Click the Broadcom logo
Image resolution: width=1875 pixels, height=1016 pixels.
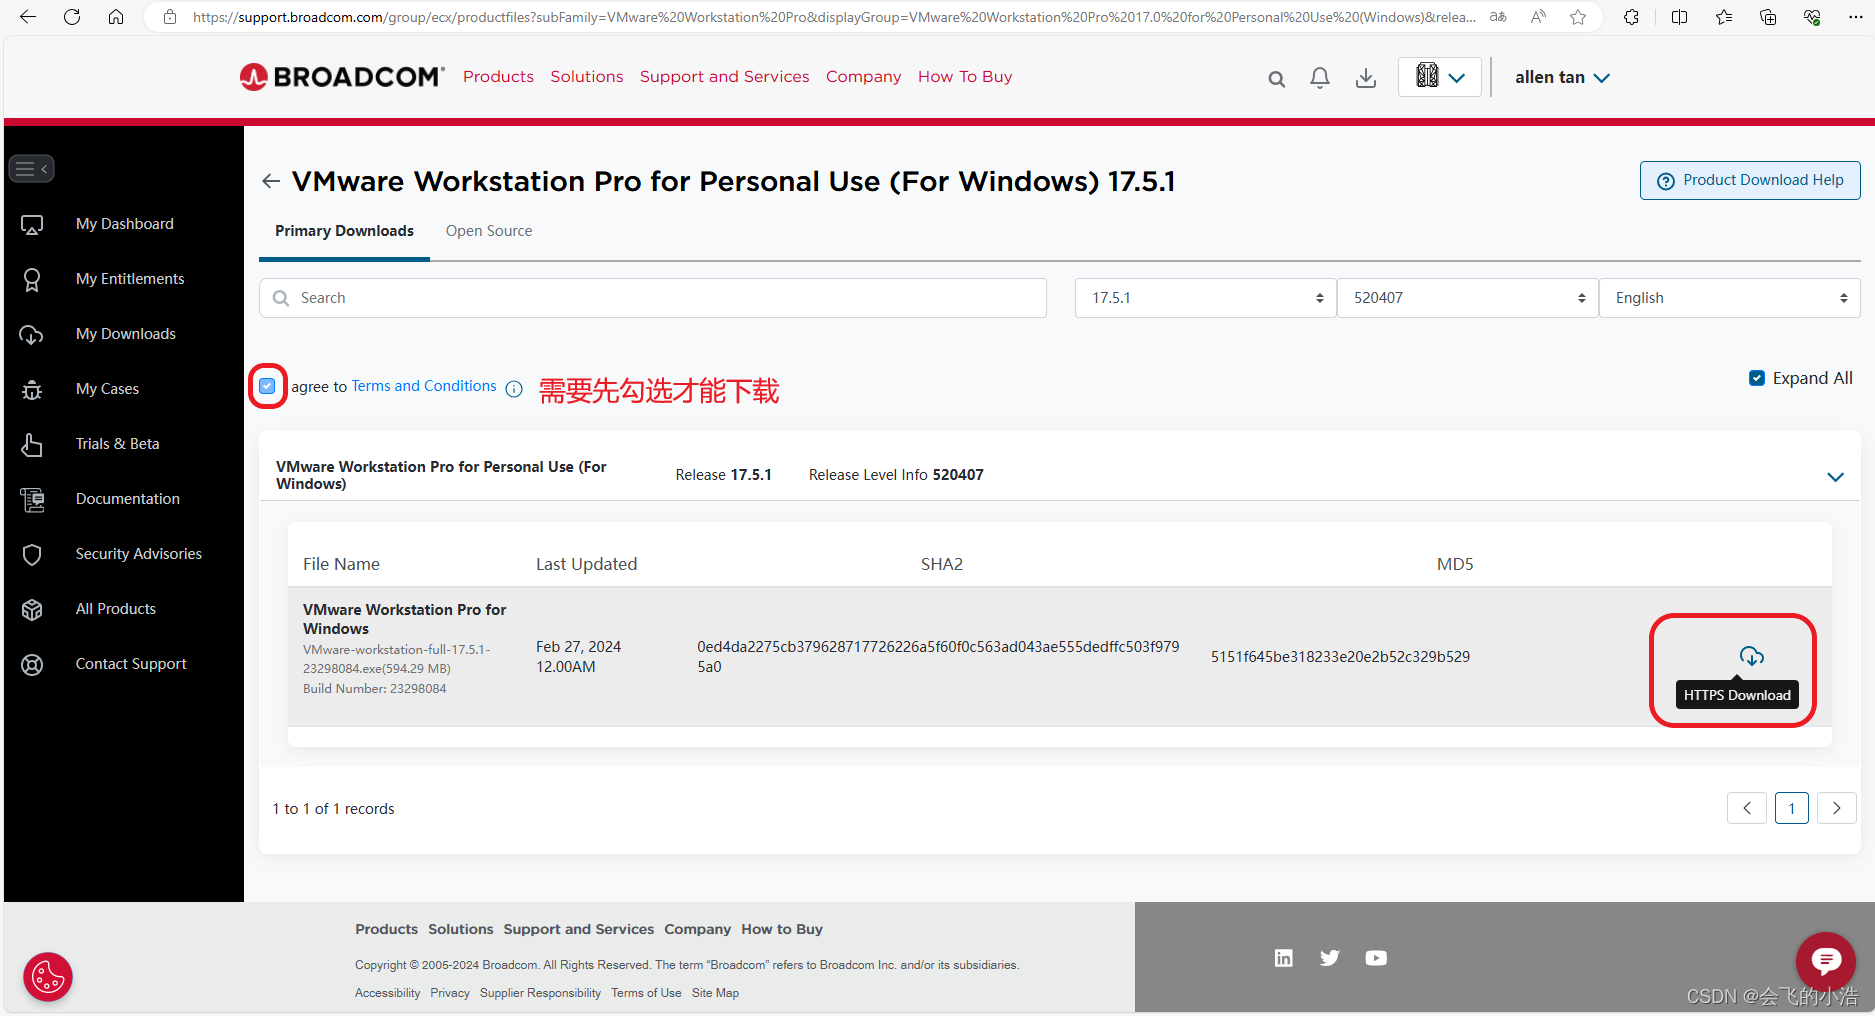342,77
